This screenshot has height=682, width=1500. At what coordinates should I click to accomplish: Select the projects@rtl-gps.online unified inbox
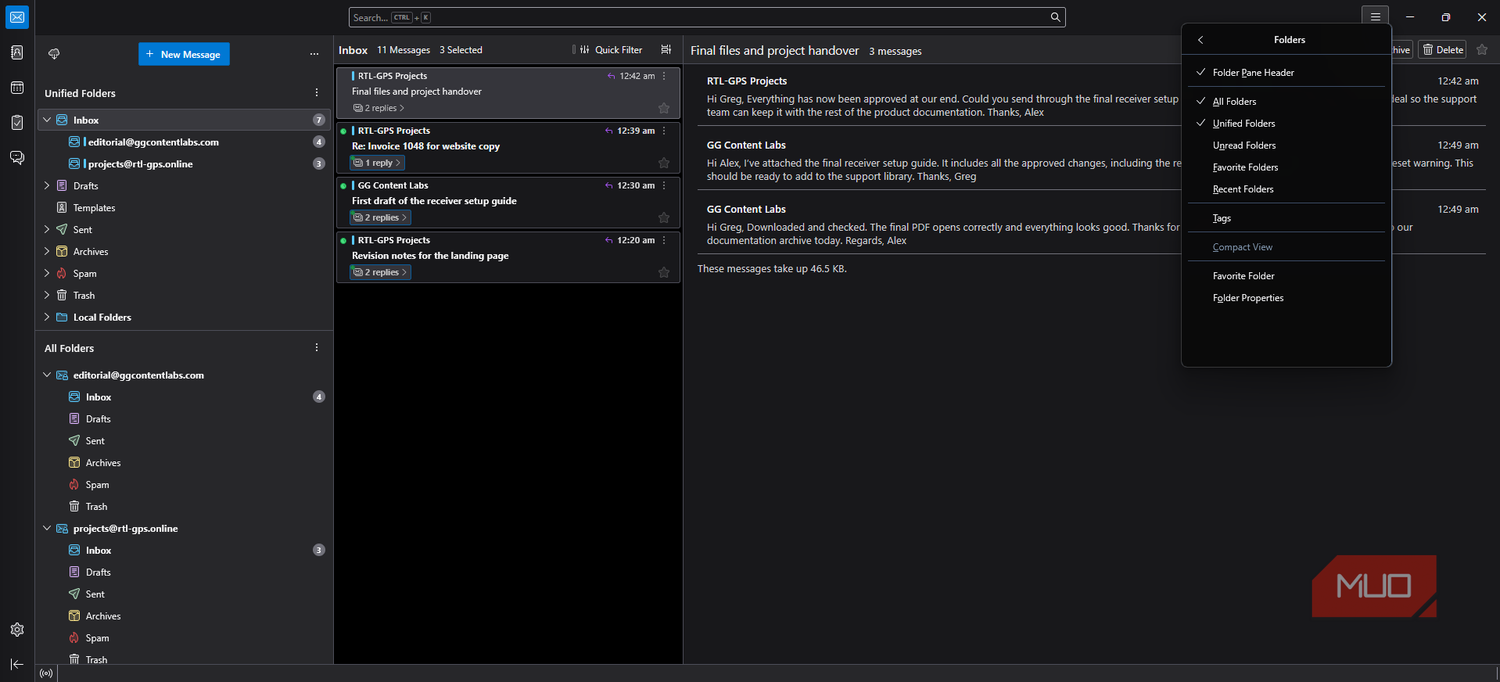click(x=184, y=164)
